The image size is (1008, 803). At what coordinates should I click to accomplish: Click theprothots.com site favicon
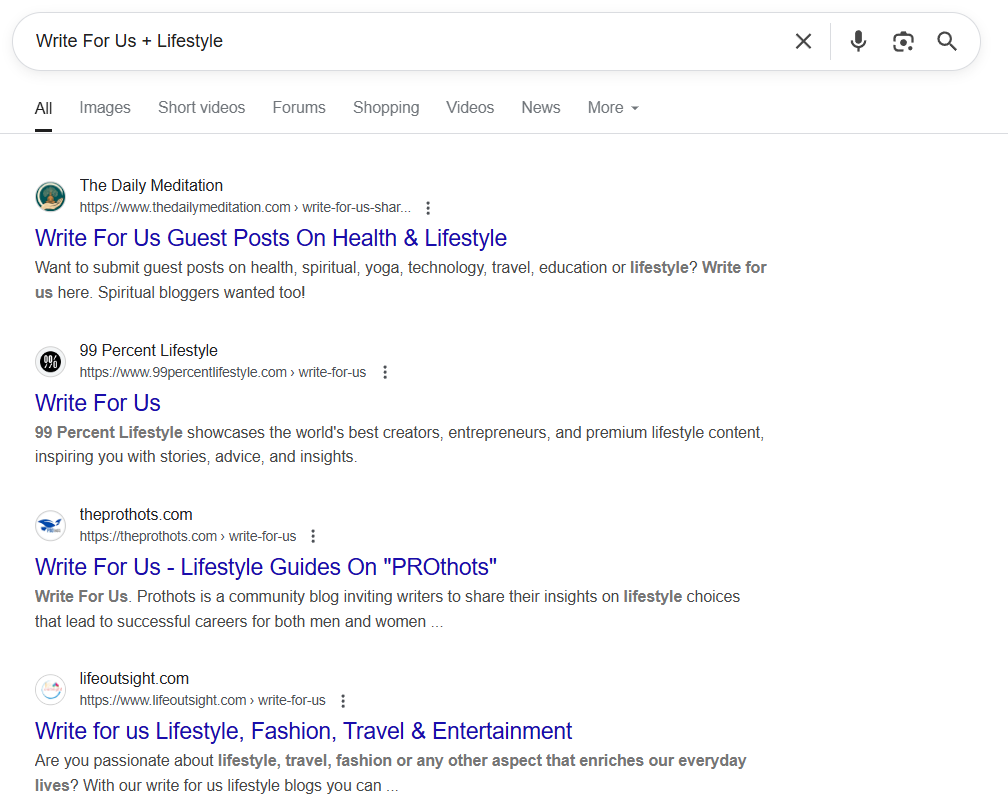point(50,525)
